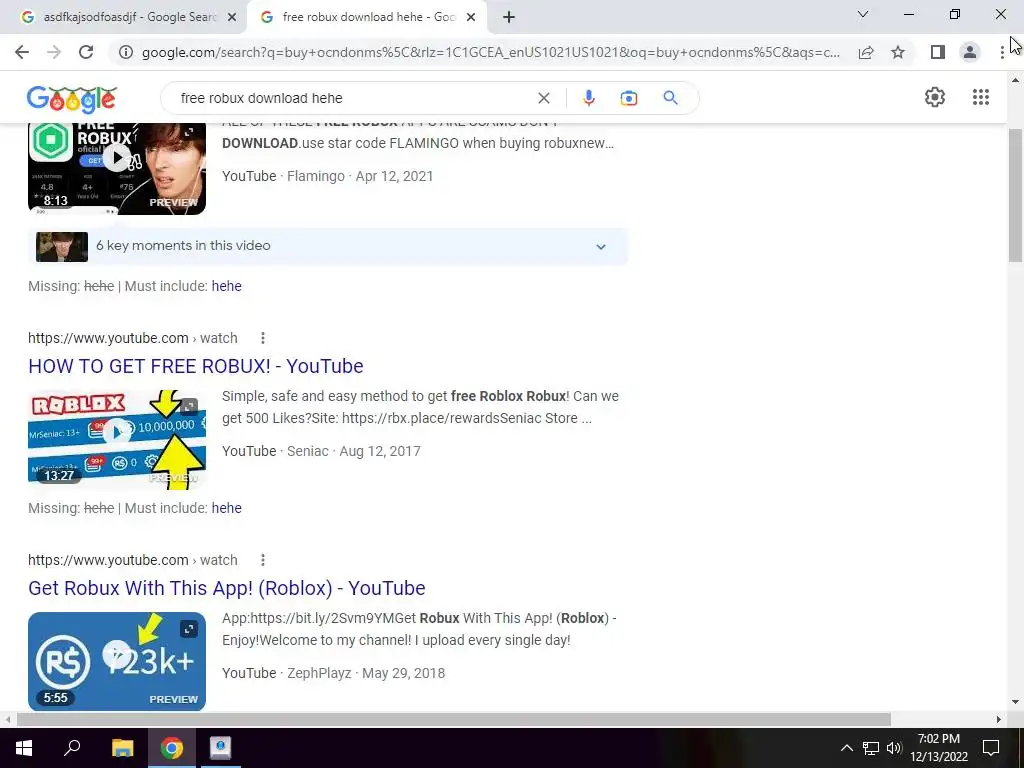Open Windows notification center

click(x=991, y=748)
